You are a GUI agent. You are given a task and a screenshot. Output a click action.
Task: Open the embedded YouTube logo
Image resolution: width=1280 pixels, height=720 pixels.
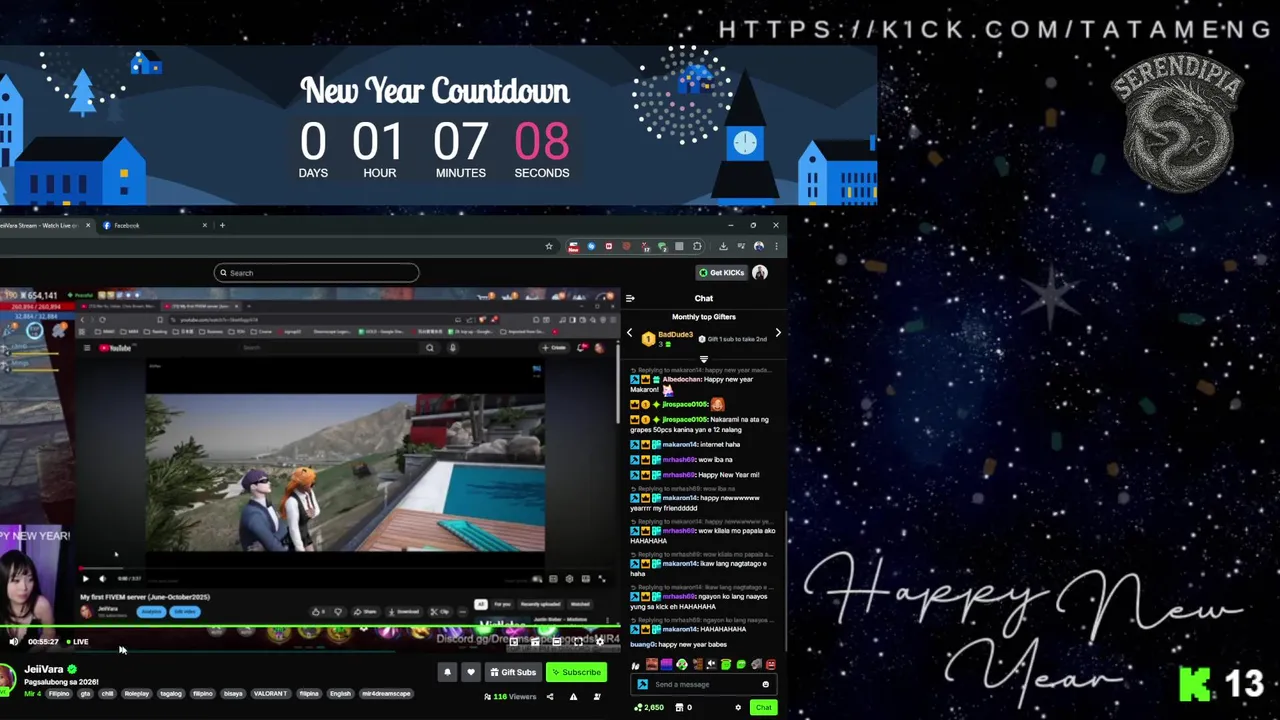coord(117,348)
